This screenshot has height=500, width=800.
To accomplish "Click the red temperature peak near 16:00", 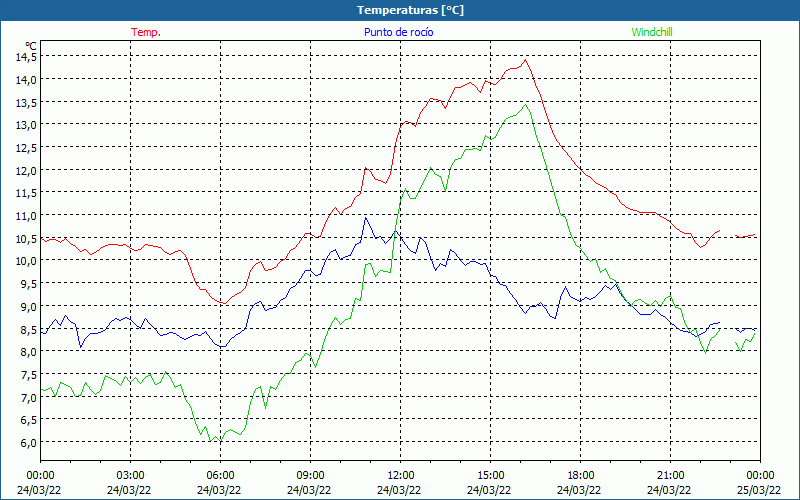I will click(x=525, y=60).
